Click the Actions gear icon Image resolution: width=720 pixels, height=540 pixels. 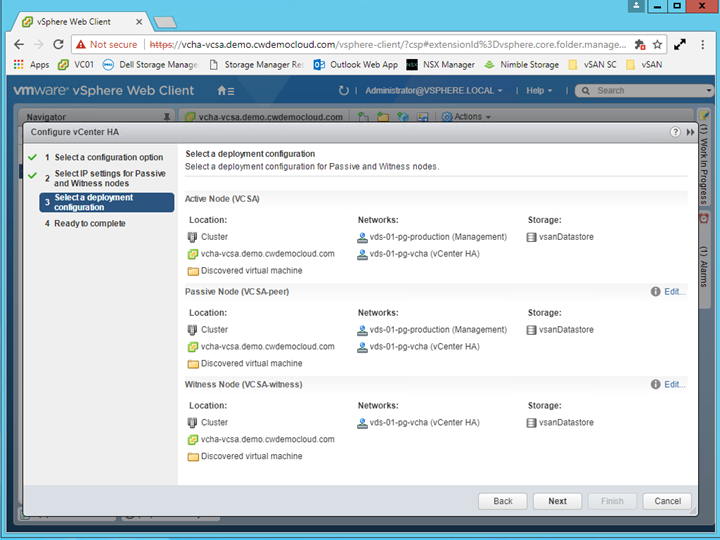(x=447, y=117)
